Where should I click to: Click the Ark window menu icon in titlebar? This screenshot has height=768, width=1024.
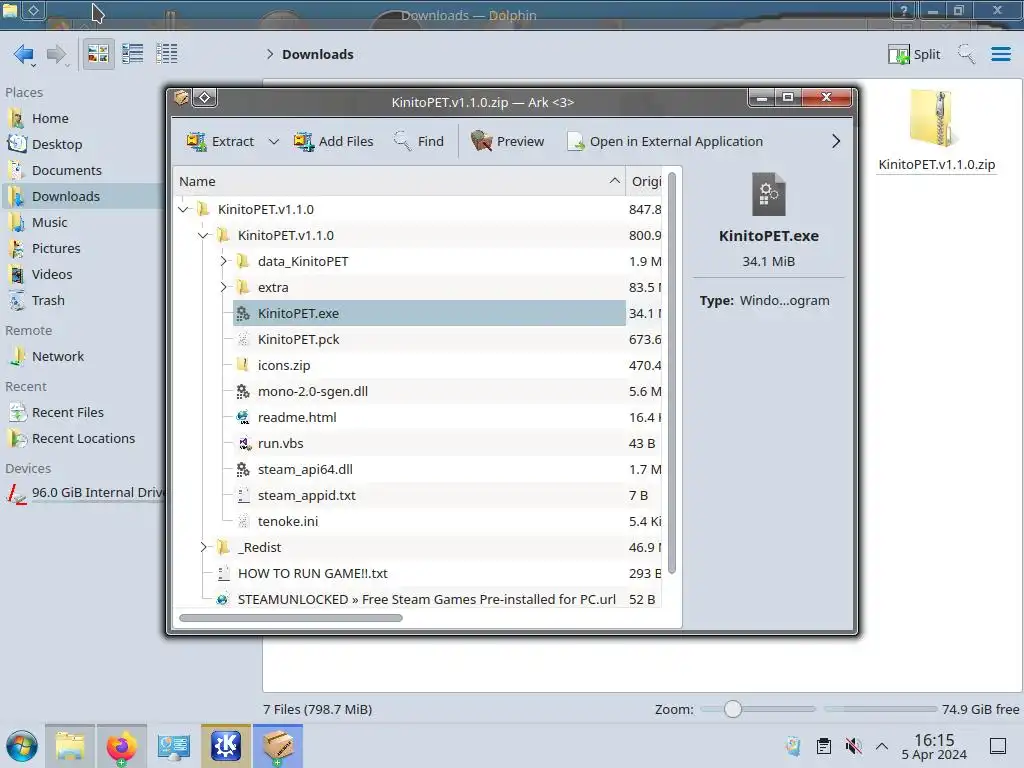(x=181, y=98)
